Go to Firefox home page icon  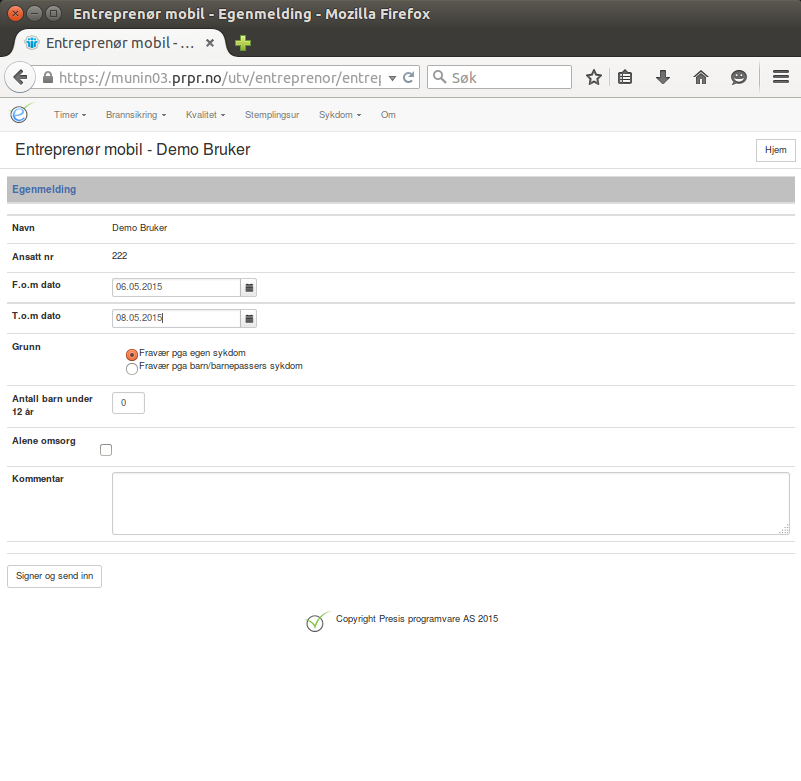701,78
